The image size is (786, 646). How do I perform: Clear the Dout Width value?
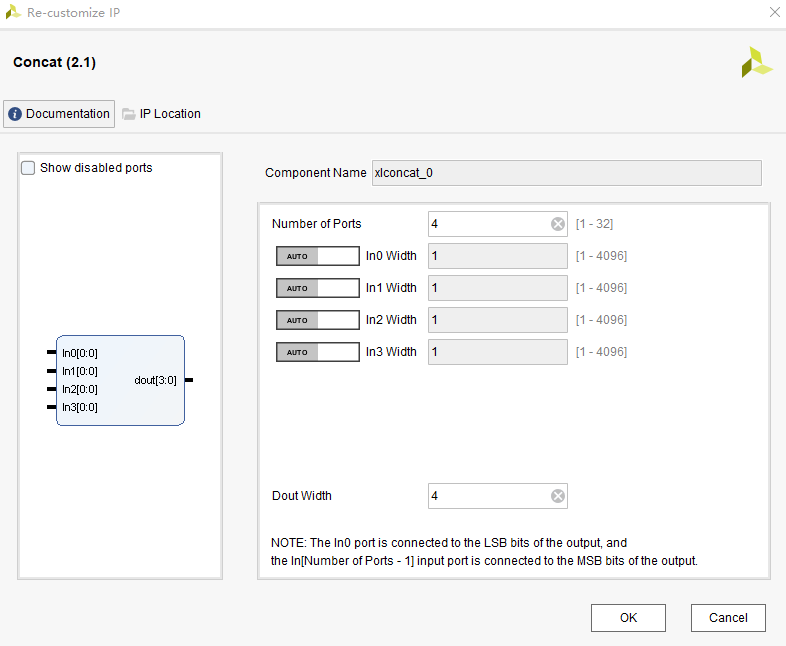point(558,496)
